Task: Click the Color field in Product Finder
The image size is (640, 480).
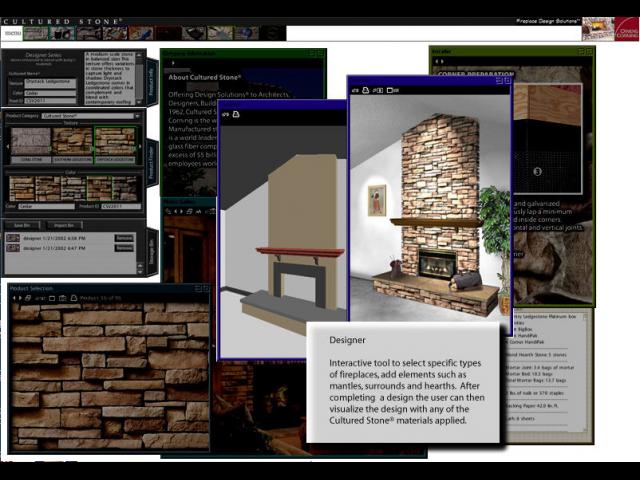Action: coord(46,207)
